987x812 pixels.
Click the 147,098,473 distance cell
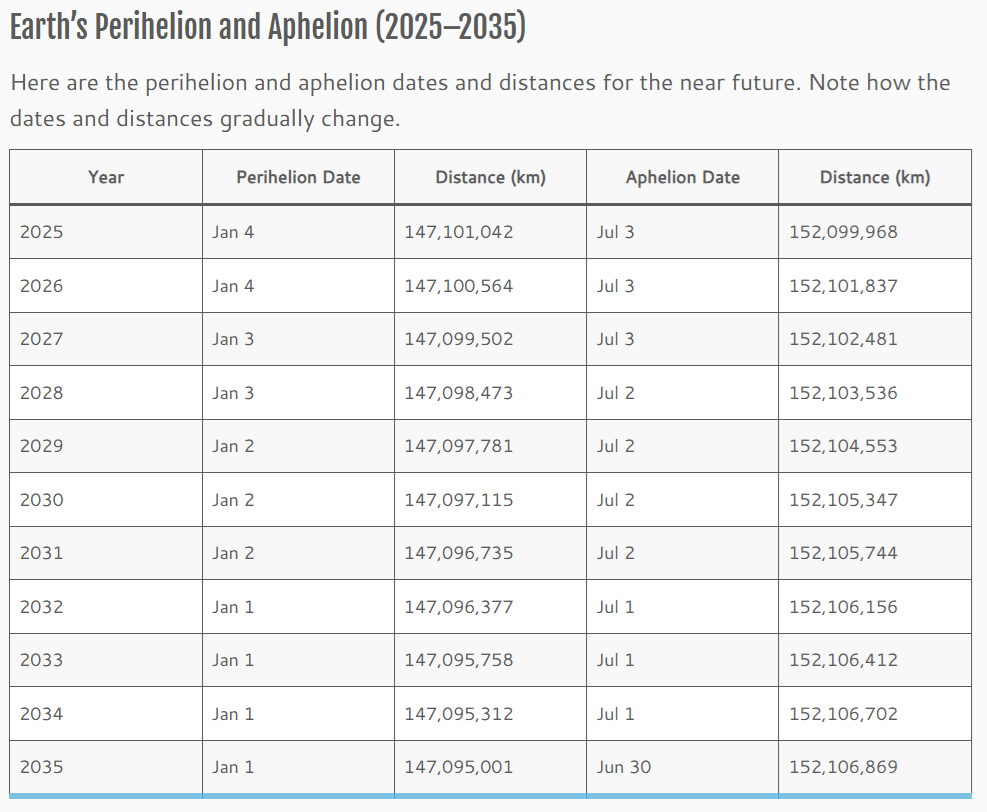(x=459, y=393)
